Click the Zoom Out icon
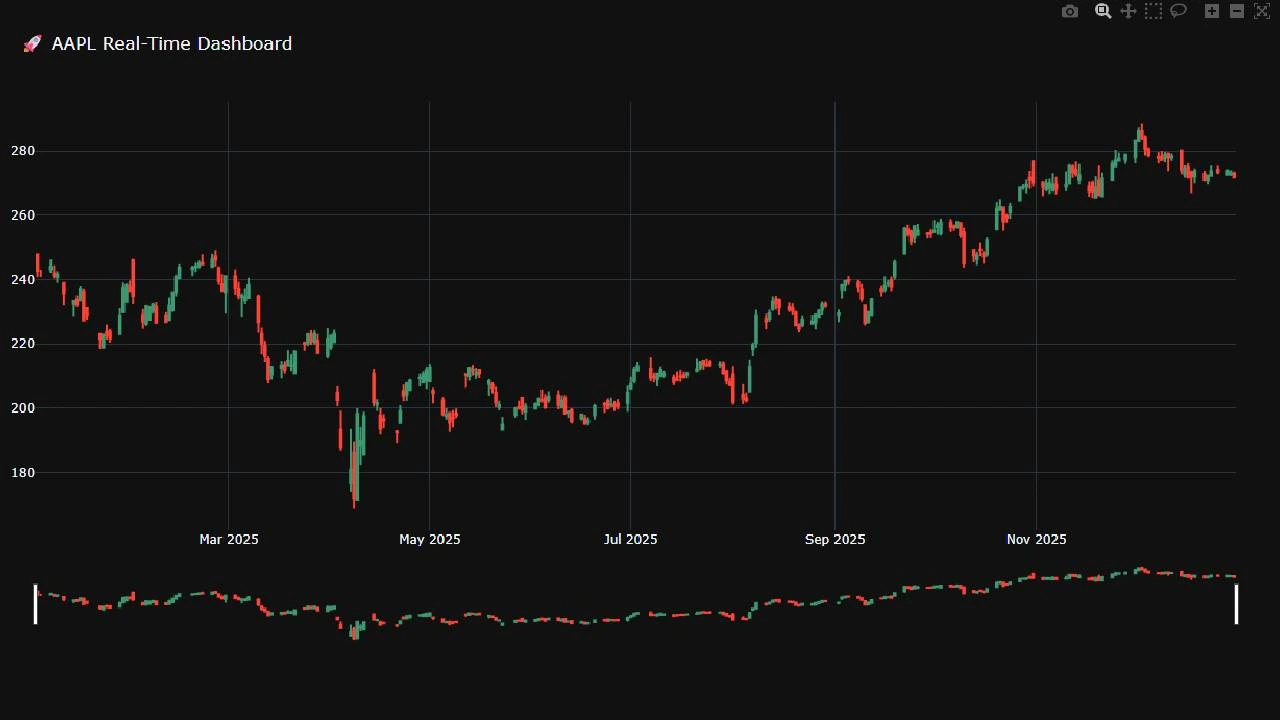 (1235, 11)
